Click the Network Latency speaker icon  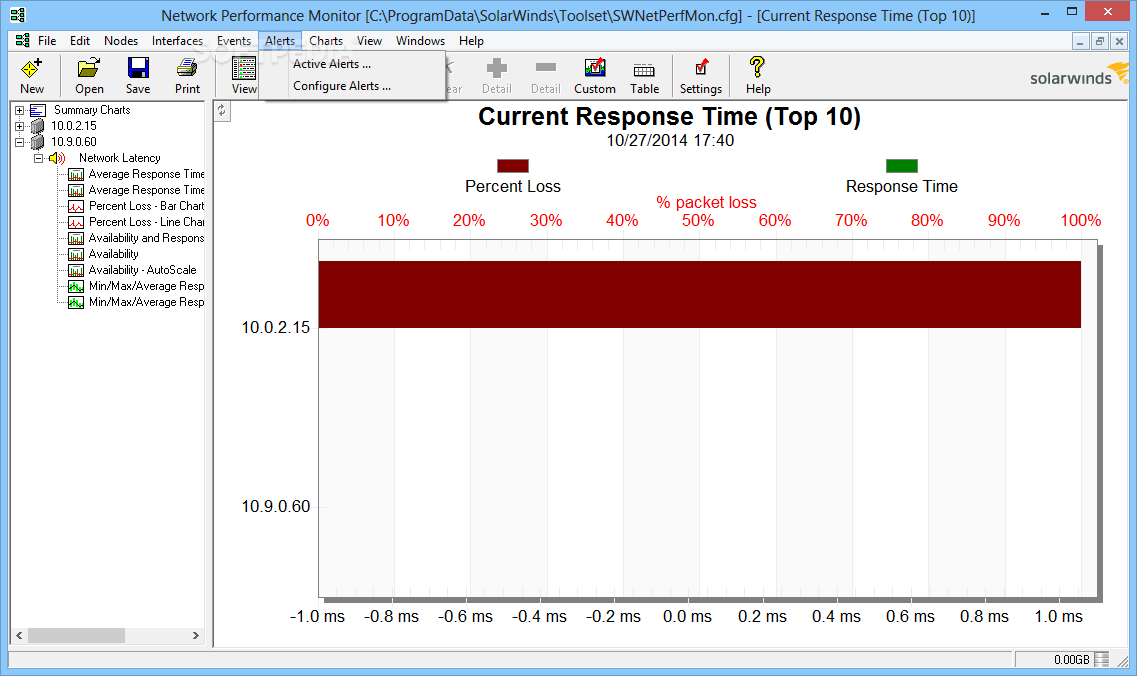click(x=57, y=158)
